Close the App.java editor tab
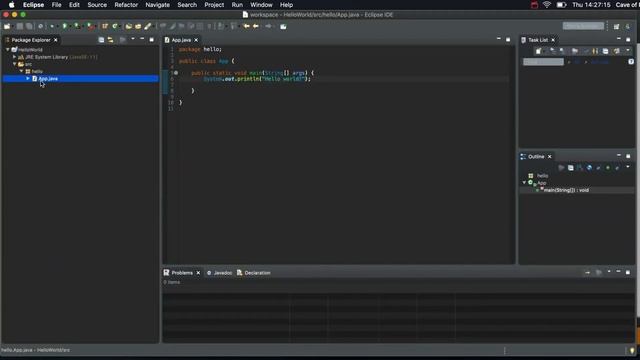Viewport: 640px width, 360px height. pos(196,40)
